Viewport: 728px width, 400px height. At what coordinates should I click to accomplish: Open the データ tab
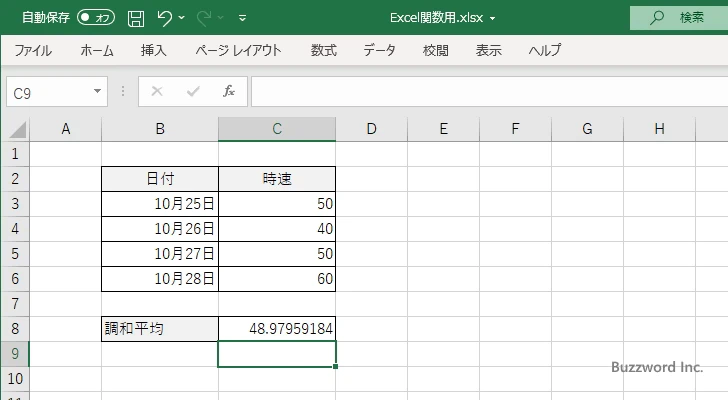pos(379,50)
